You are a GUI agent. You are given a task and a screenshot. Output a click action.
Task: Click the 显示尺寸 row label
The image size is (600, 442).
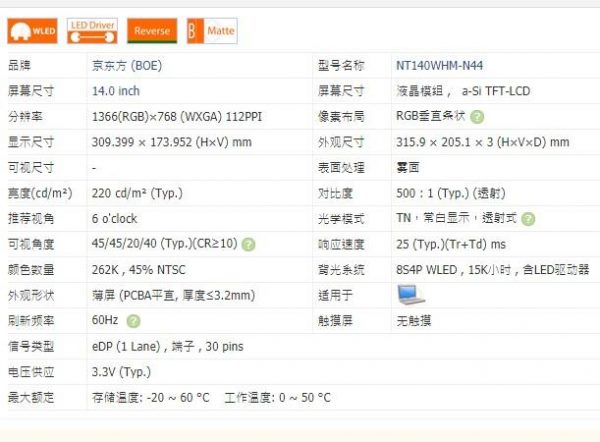(x=31, y=142)
